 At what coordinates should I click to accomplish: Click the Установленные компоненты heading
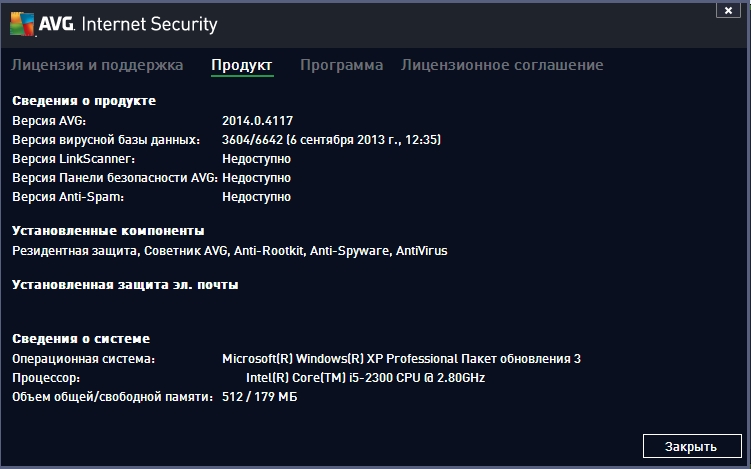[x=108, y=231]
